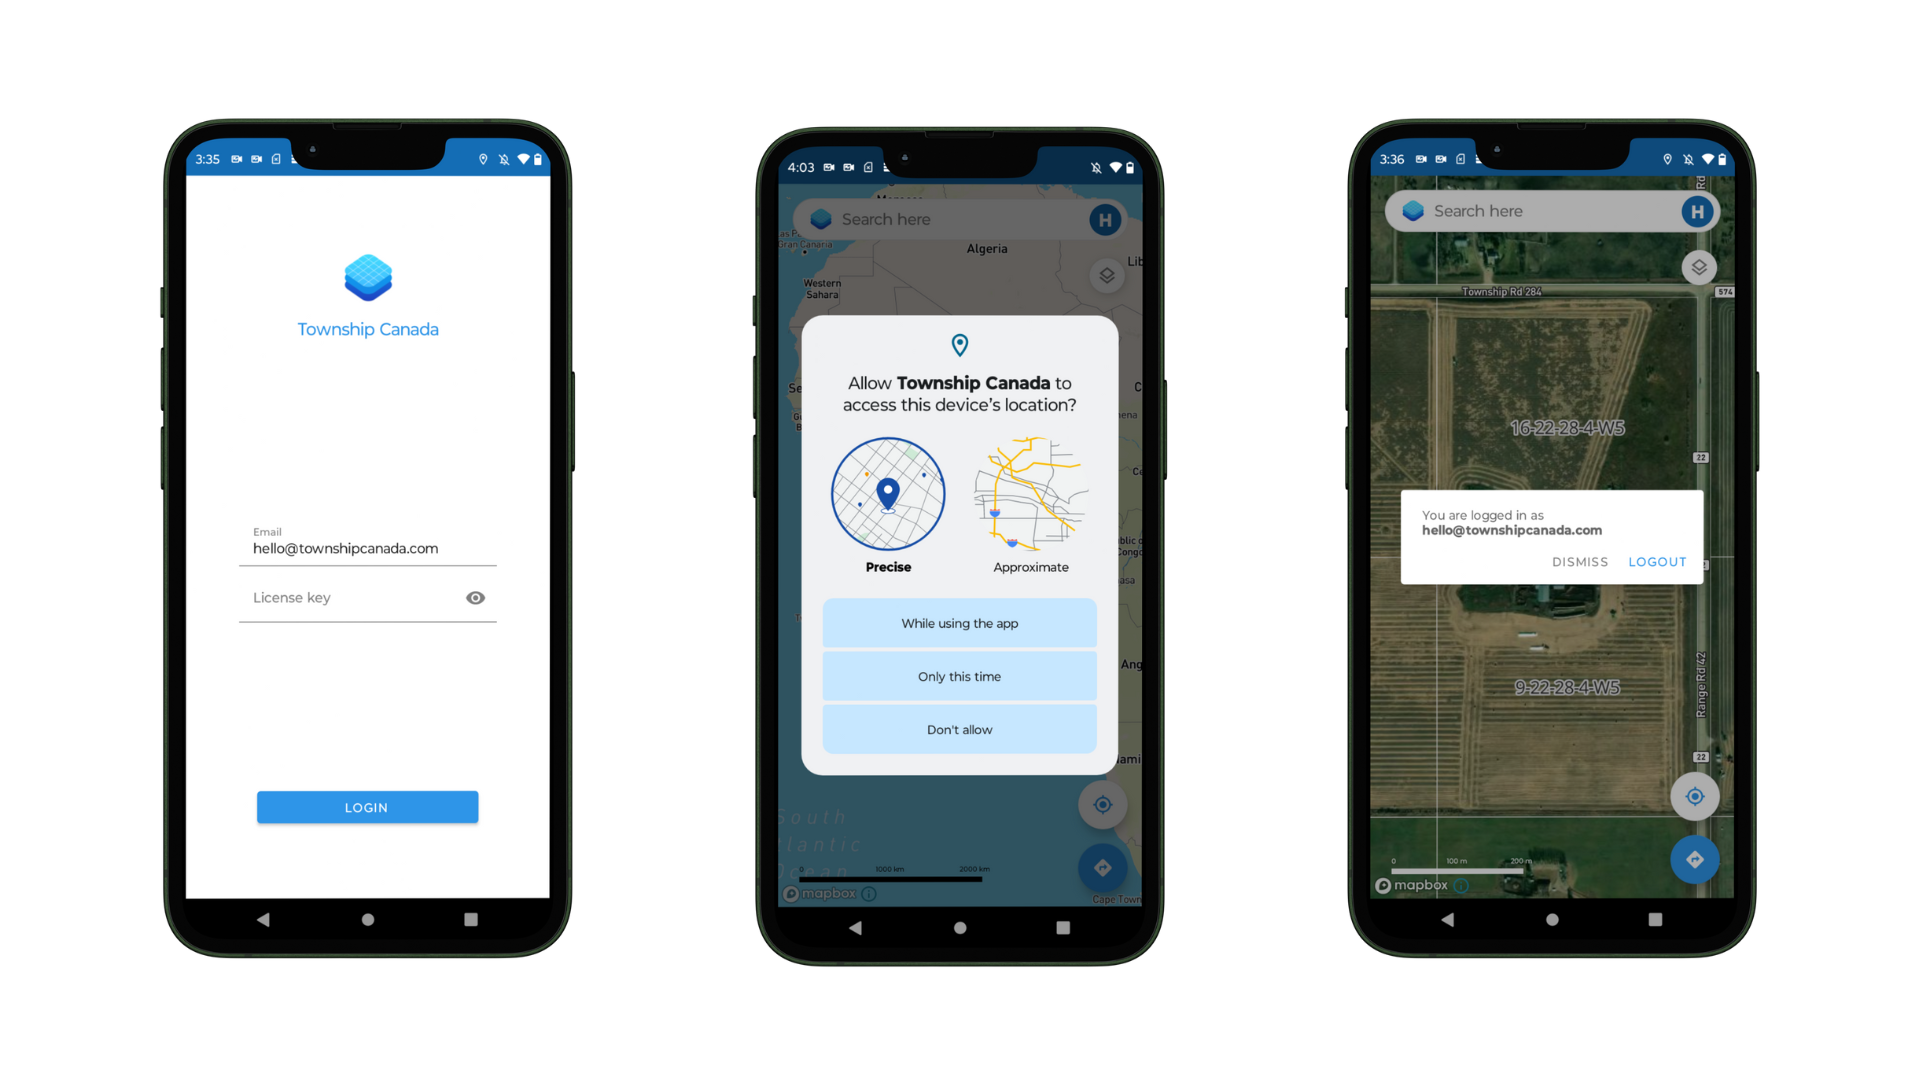
Task: Click Don't allow location permission option
Action: [959, 728]
